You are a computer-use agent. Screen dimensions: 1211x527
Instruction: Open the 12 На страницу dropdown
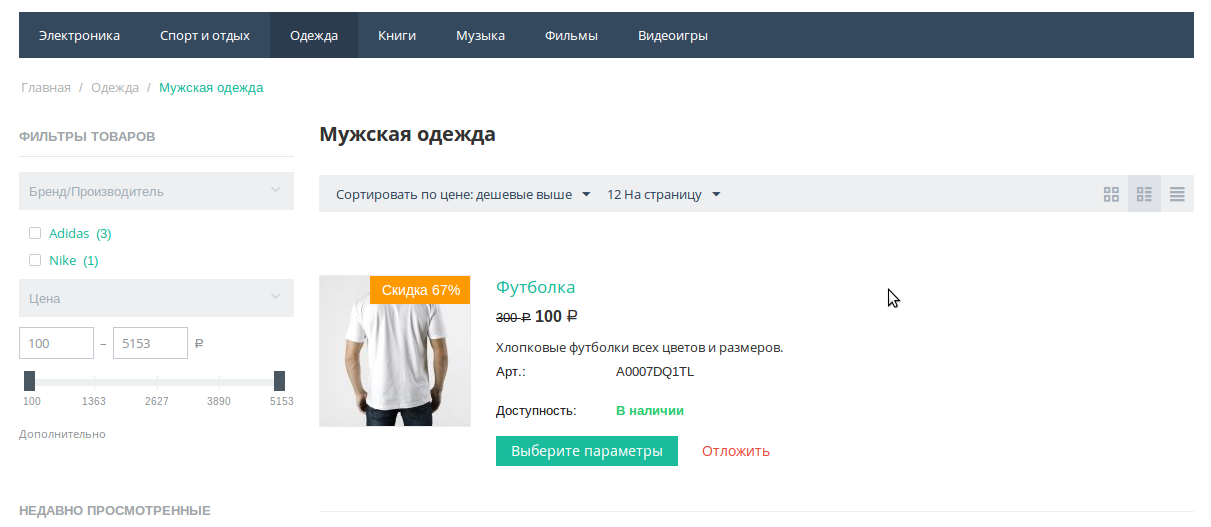pyautogui.click(x=663, y=194)
